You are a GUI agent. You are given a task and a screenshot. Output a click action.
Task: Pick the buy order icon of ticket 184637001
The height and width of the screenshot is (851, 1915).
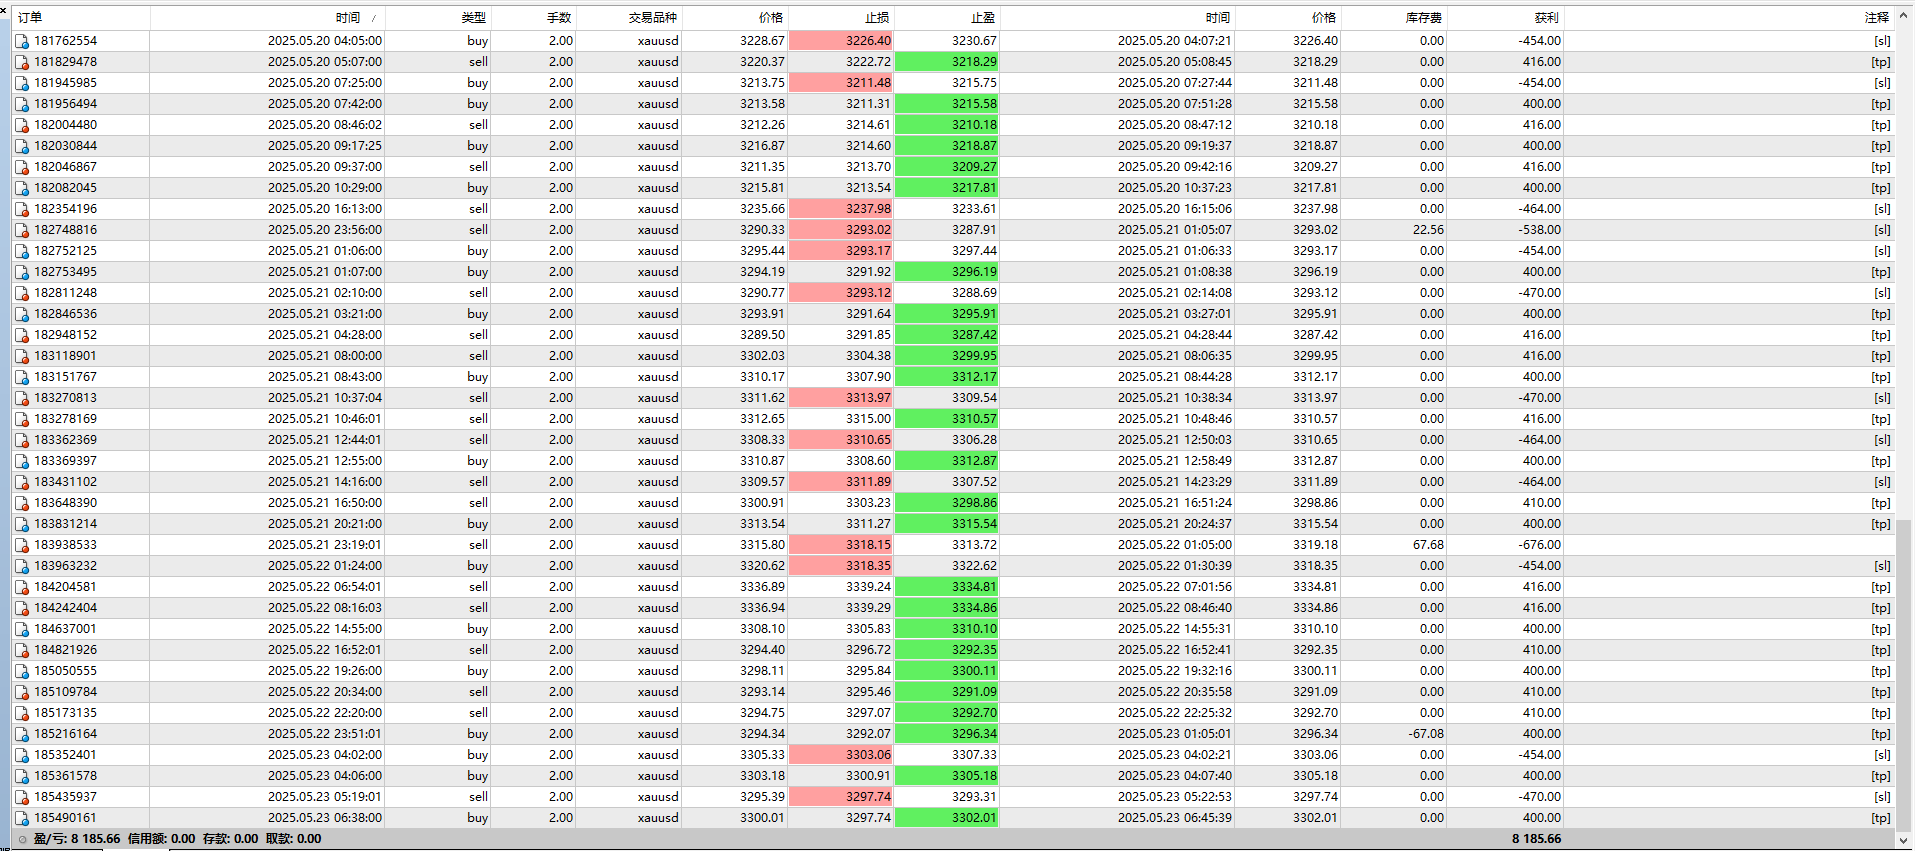pyautogui.click(x=22, y=629)
